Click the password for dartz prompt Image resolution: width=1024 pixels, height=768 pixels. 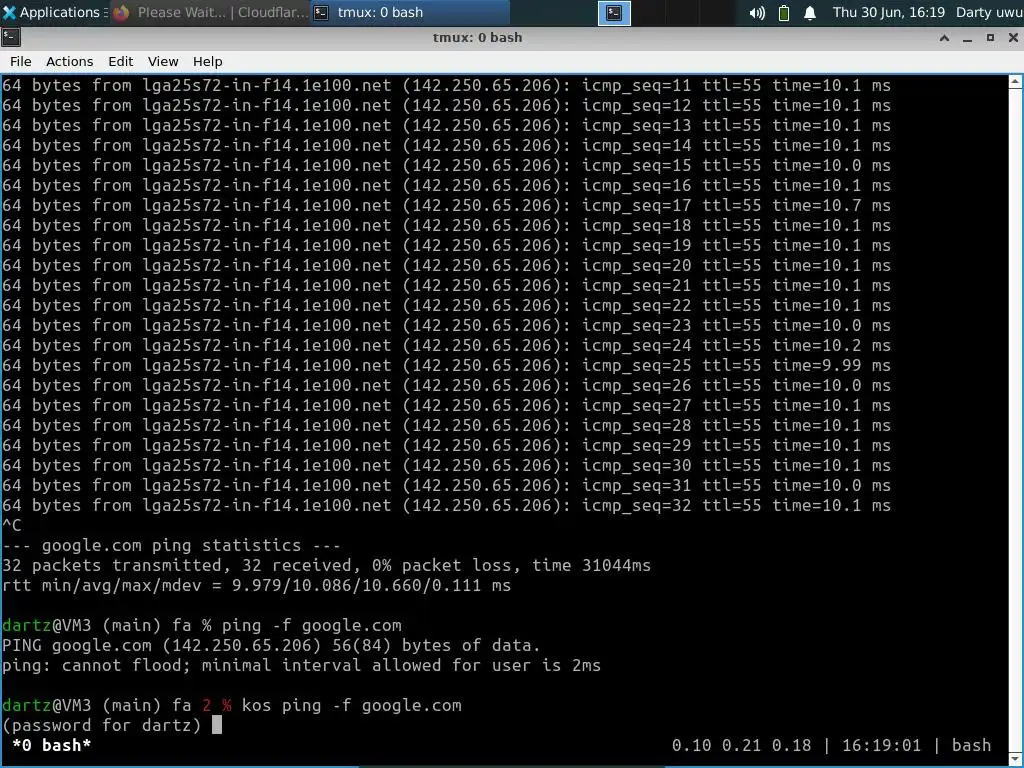(102, 726)
